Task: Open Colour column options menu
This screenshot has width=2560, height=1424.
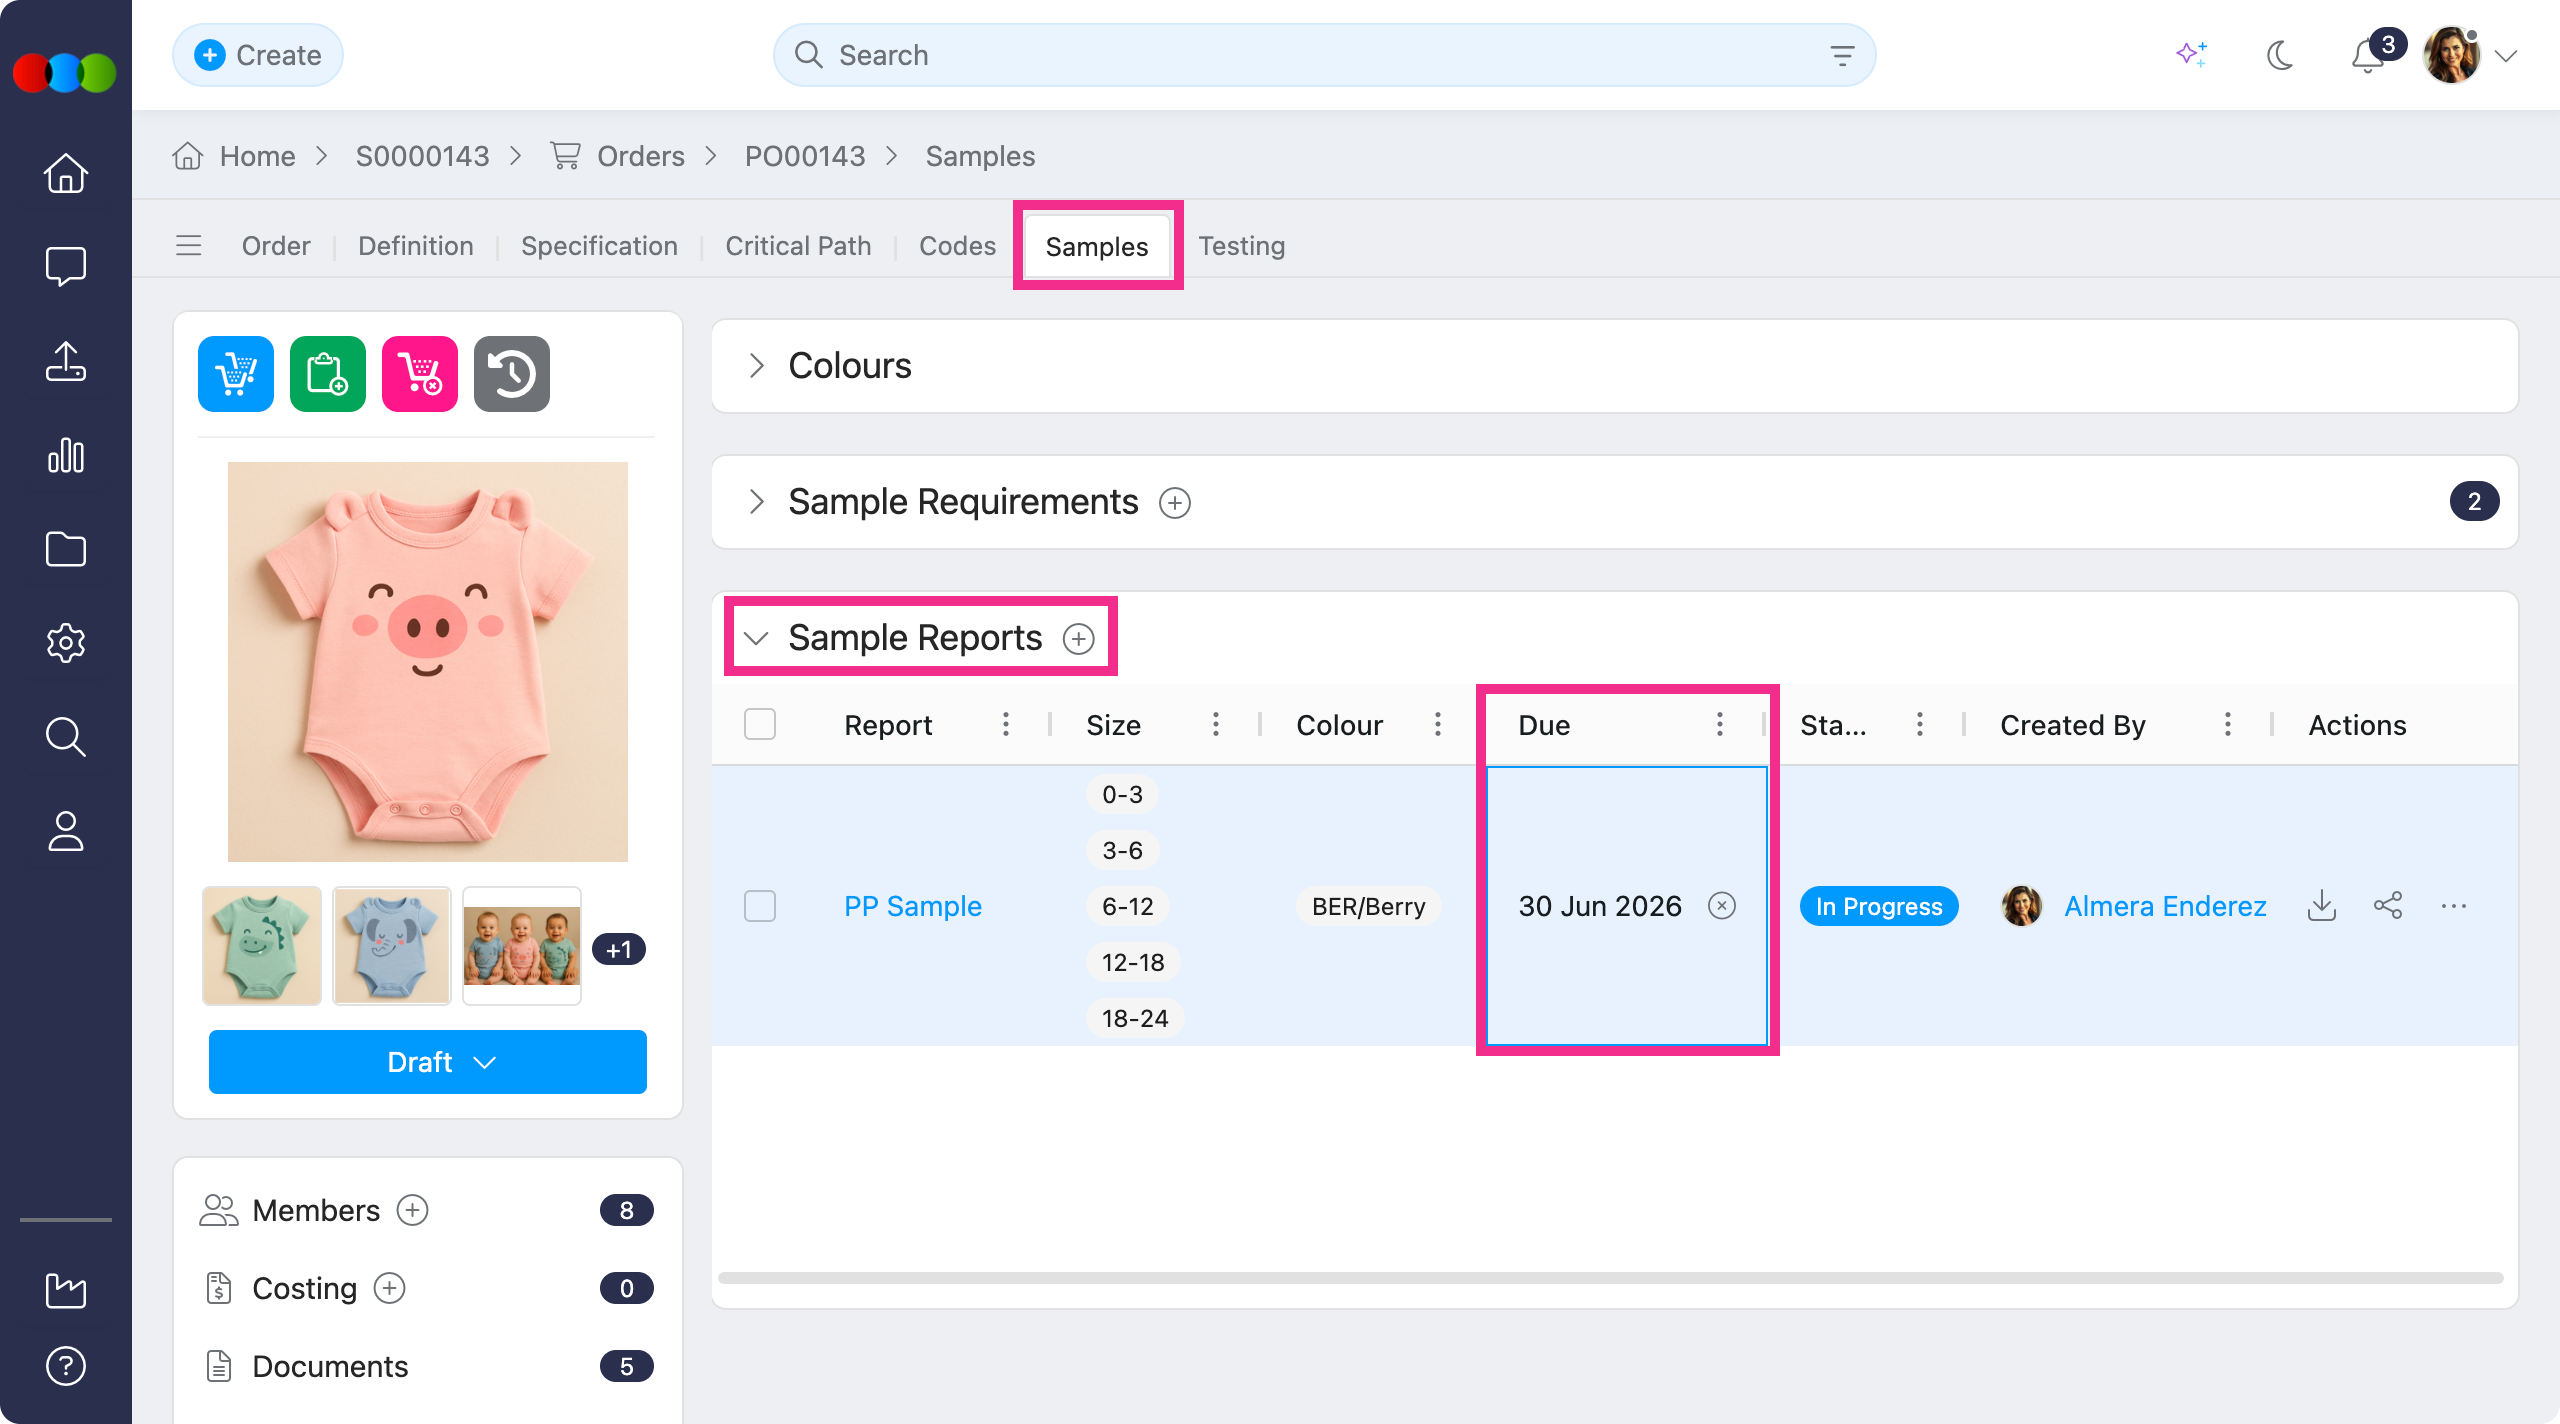Action: pos(1438,724)
